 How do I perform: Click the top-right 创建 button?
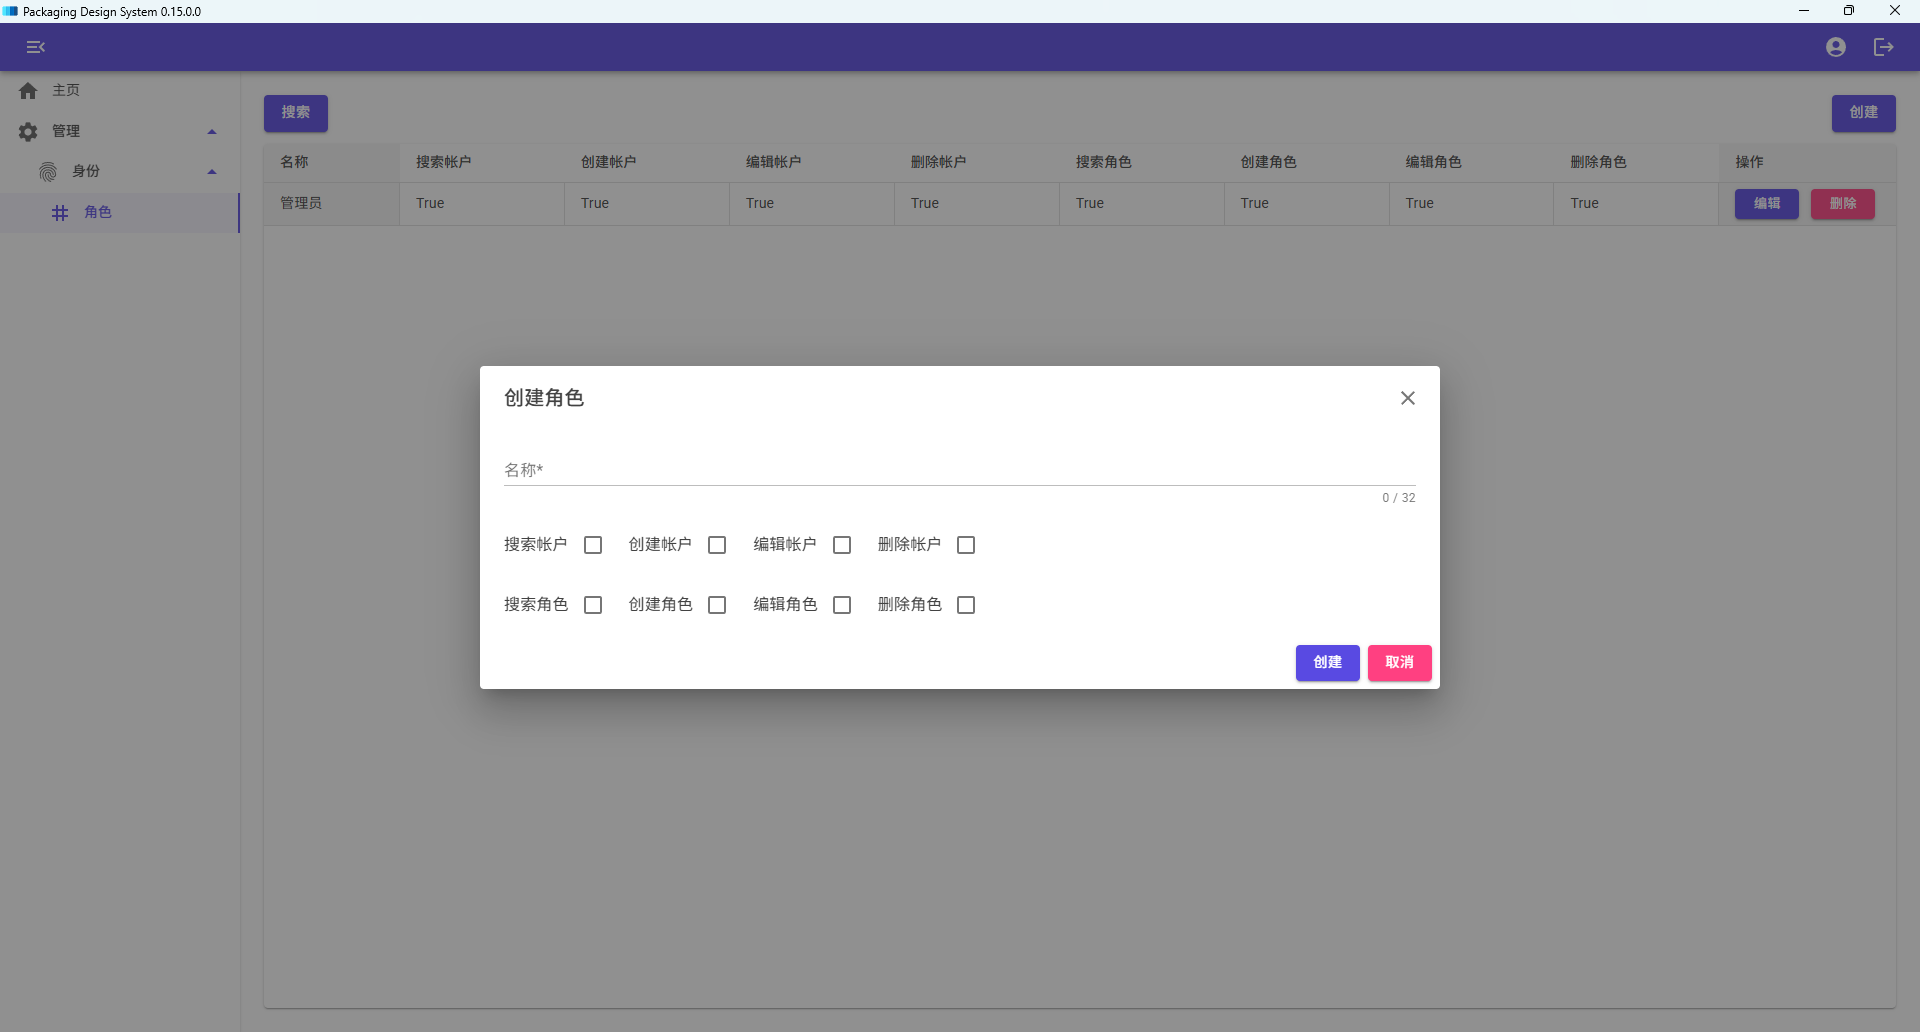pos(1863,113)
